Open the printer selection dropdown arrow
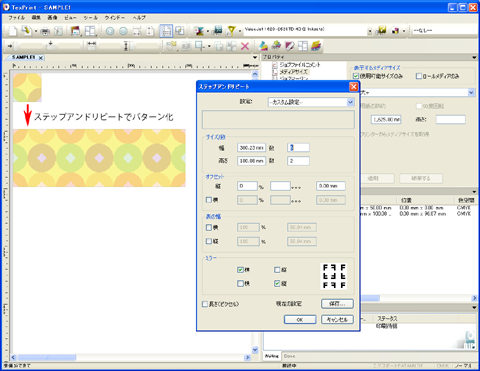This screenshot has width=480, height=371. pos(370,31)
